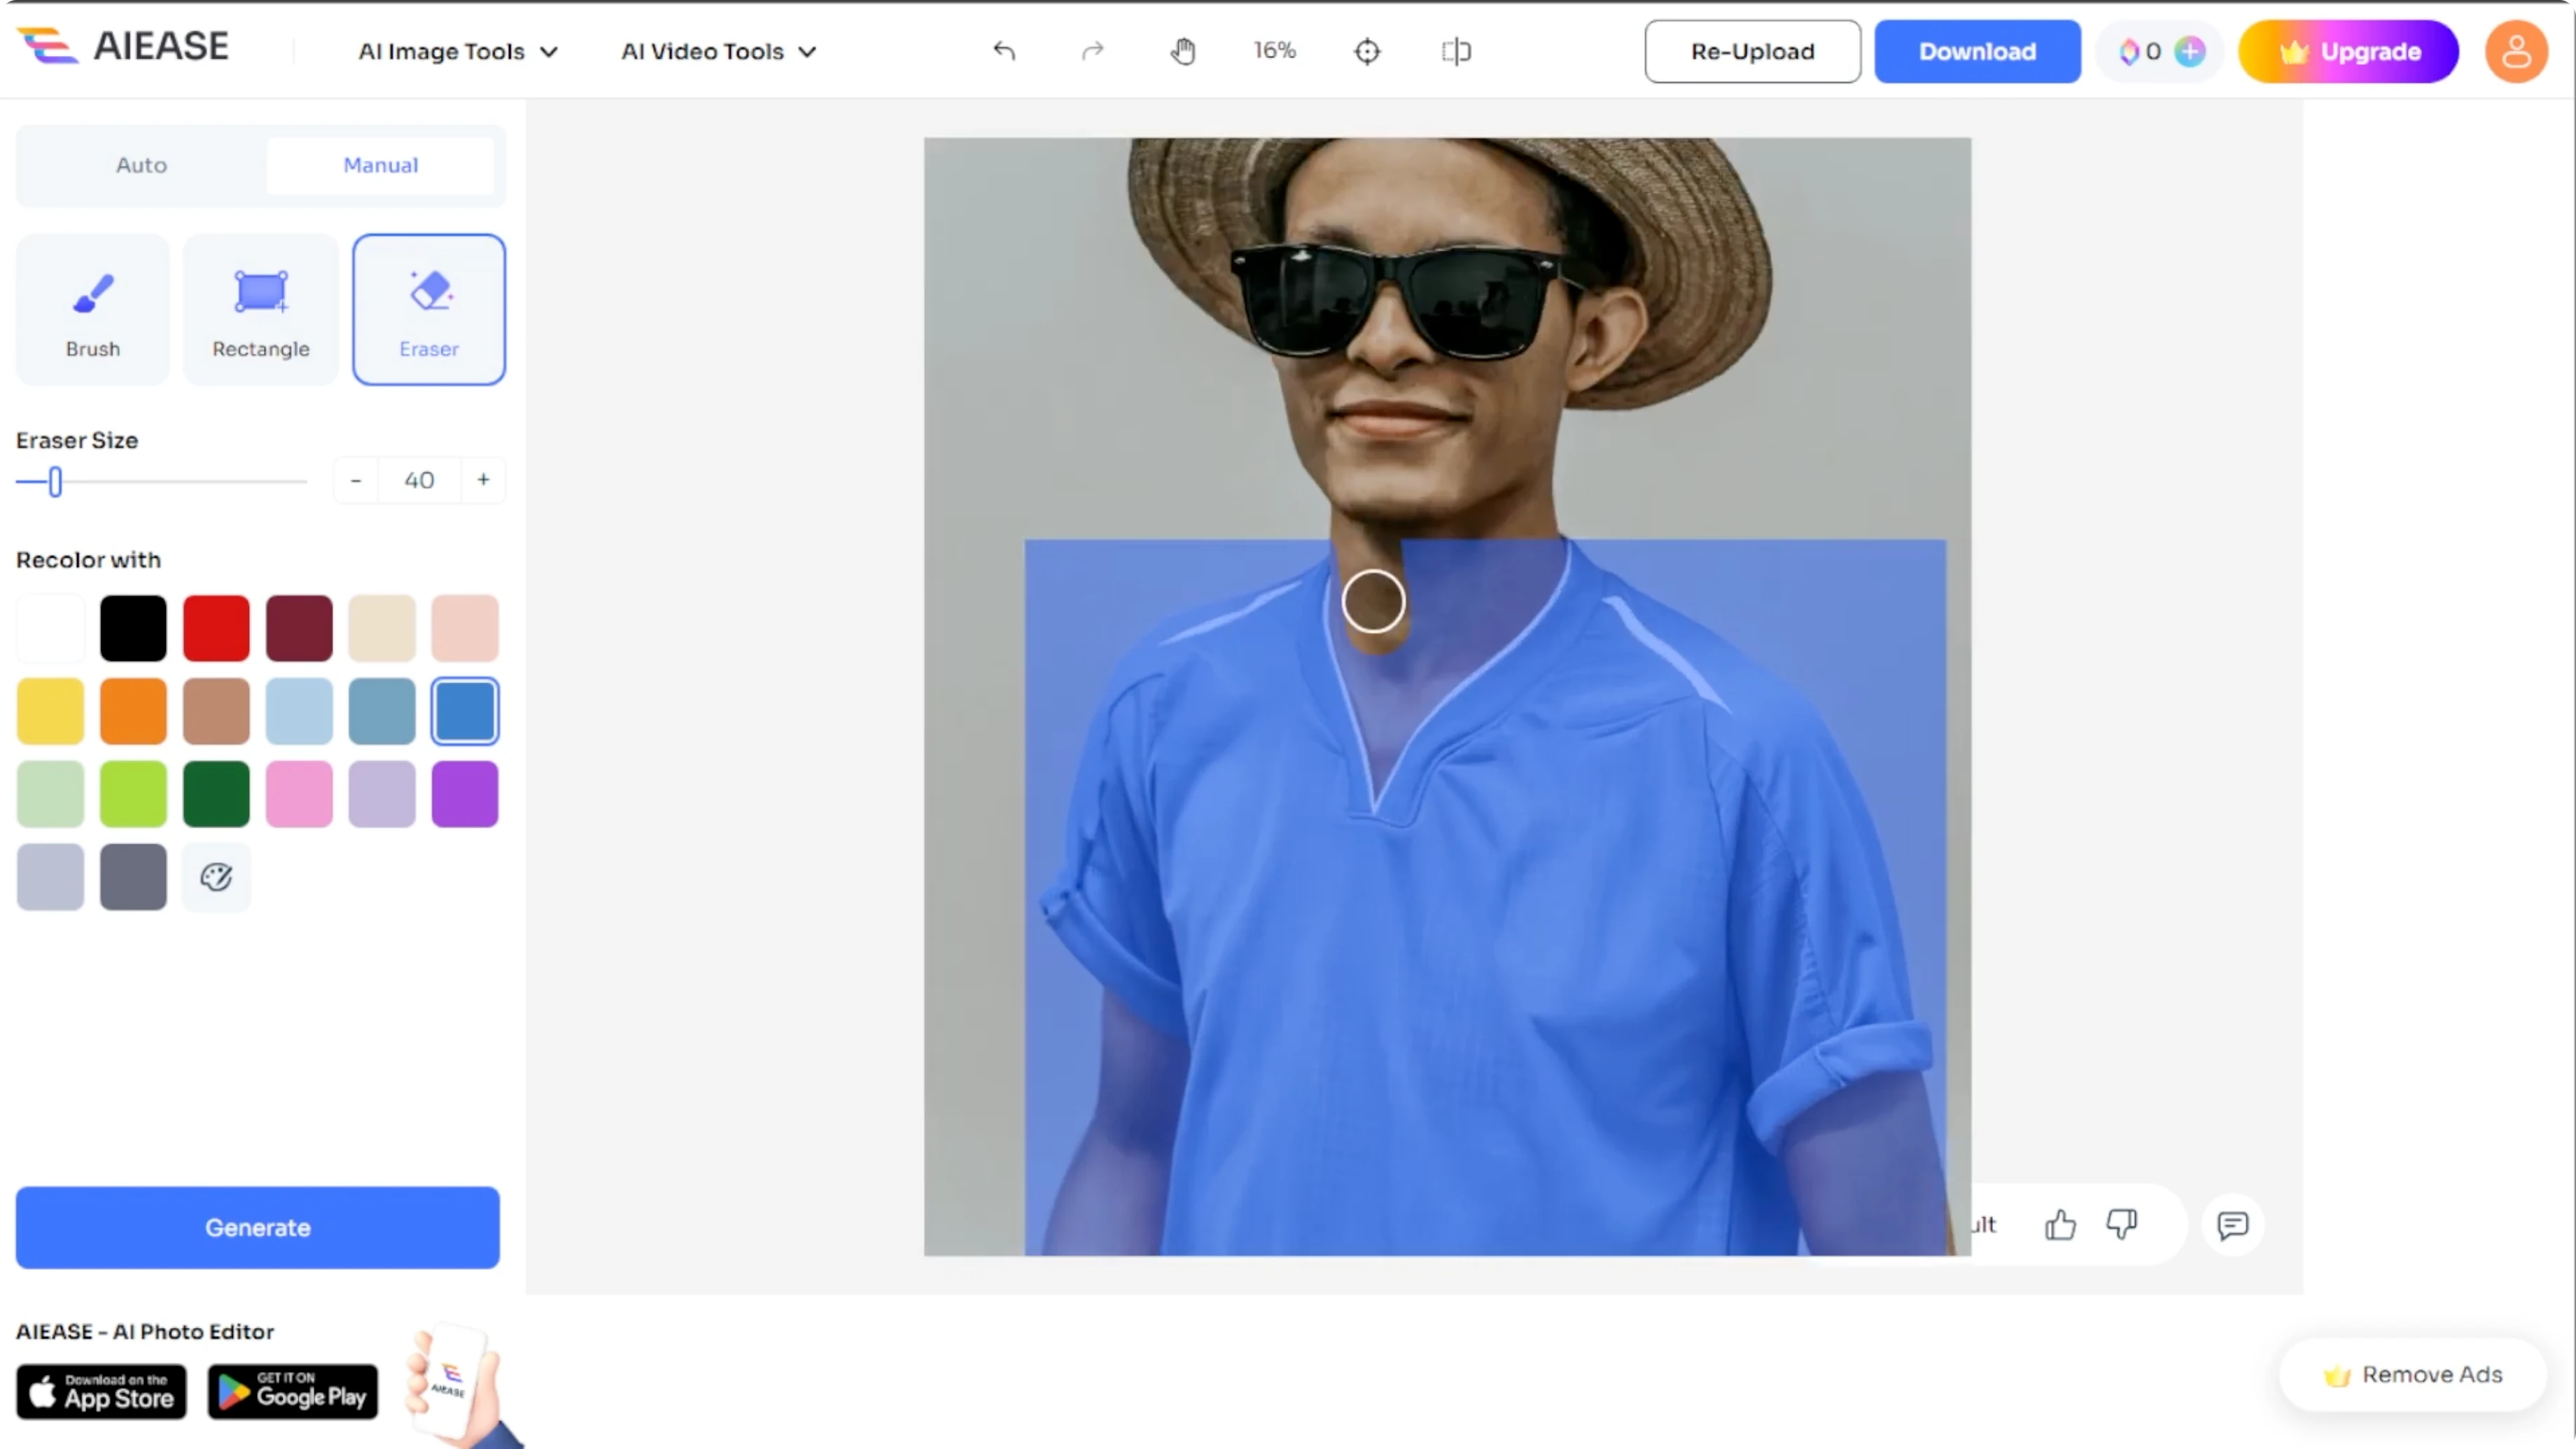Choose the yellow color swatch
This screenshot has height=1449, width=2576.
click(50, 711)
